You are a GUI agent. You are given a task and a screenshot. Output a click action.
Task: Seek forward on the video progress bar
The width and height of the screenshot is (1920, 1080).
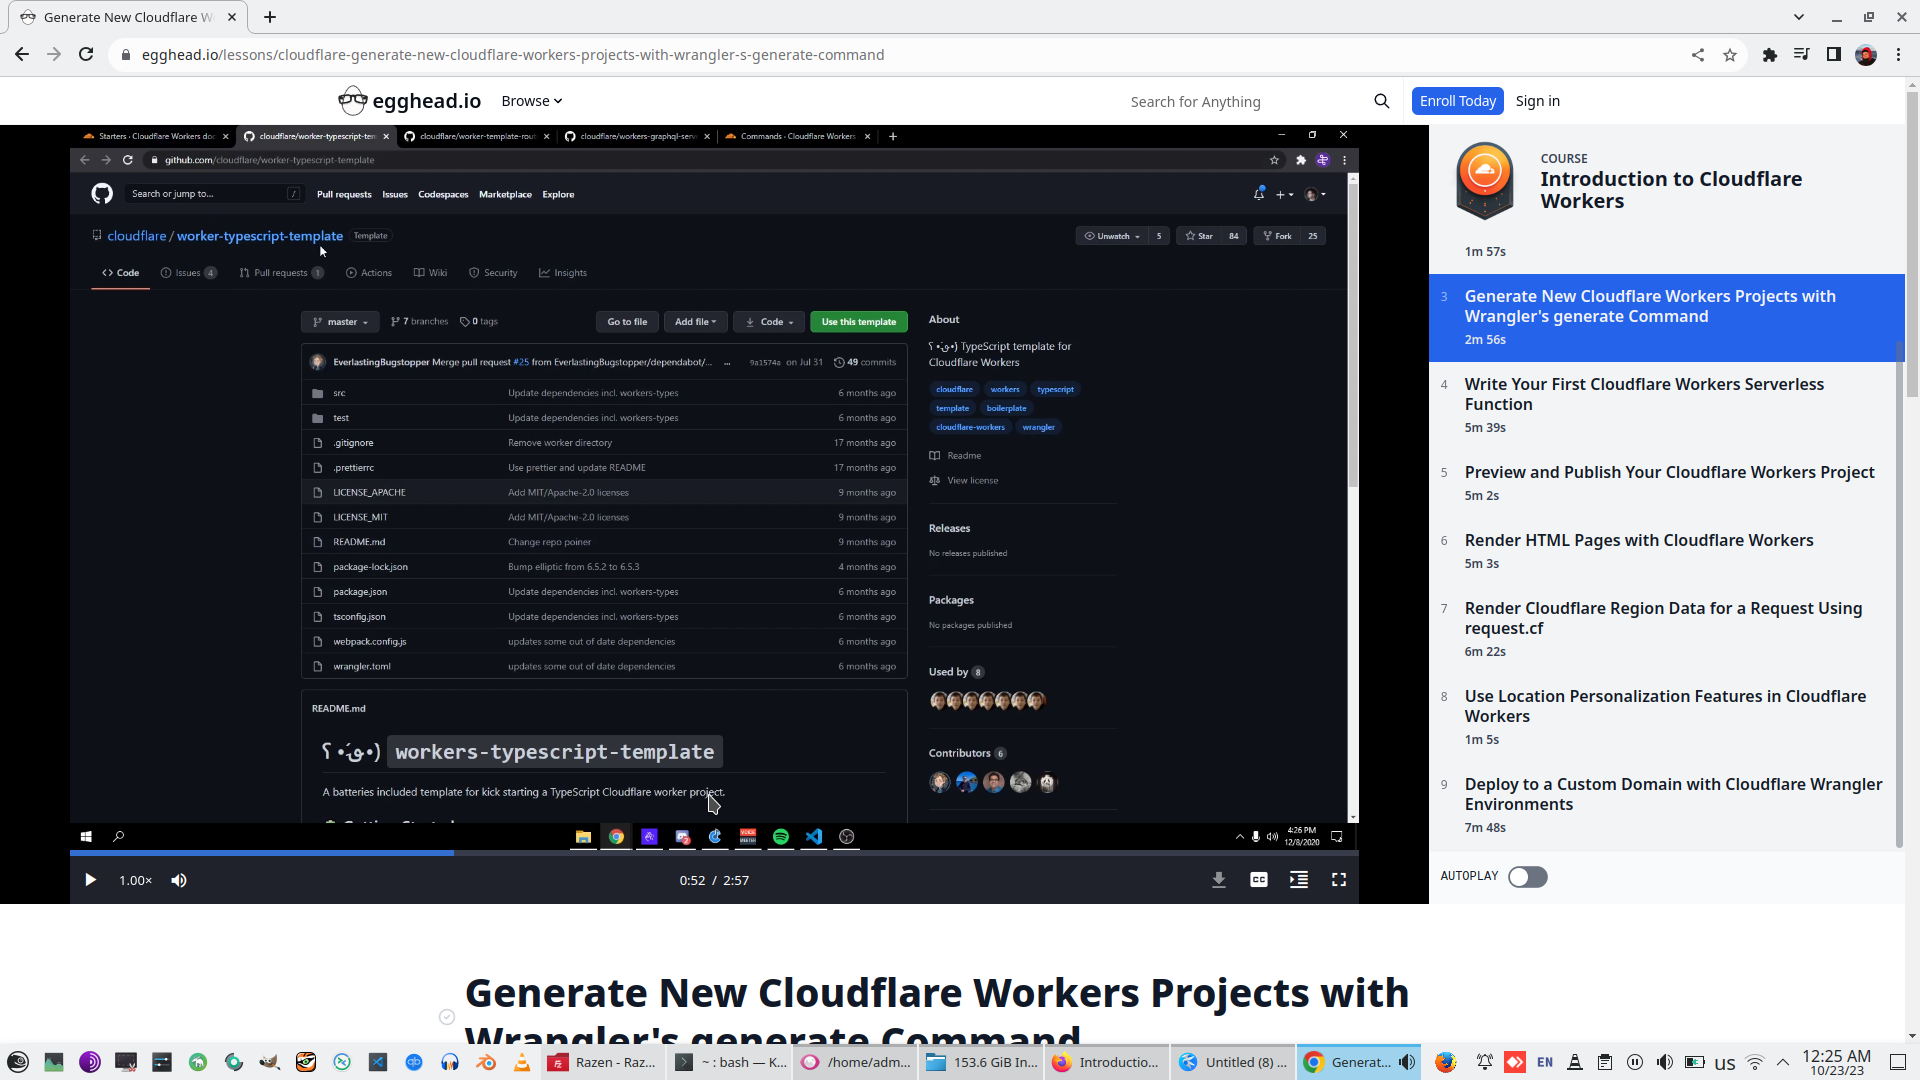tap(900, 853)
